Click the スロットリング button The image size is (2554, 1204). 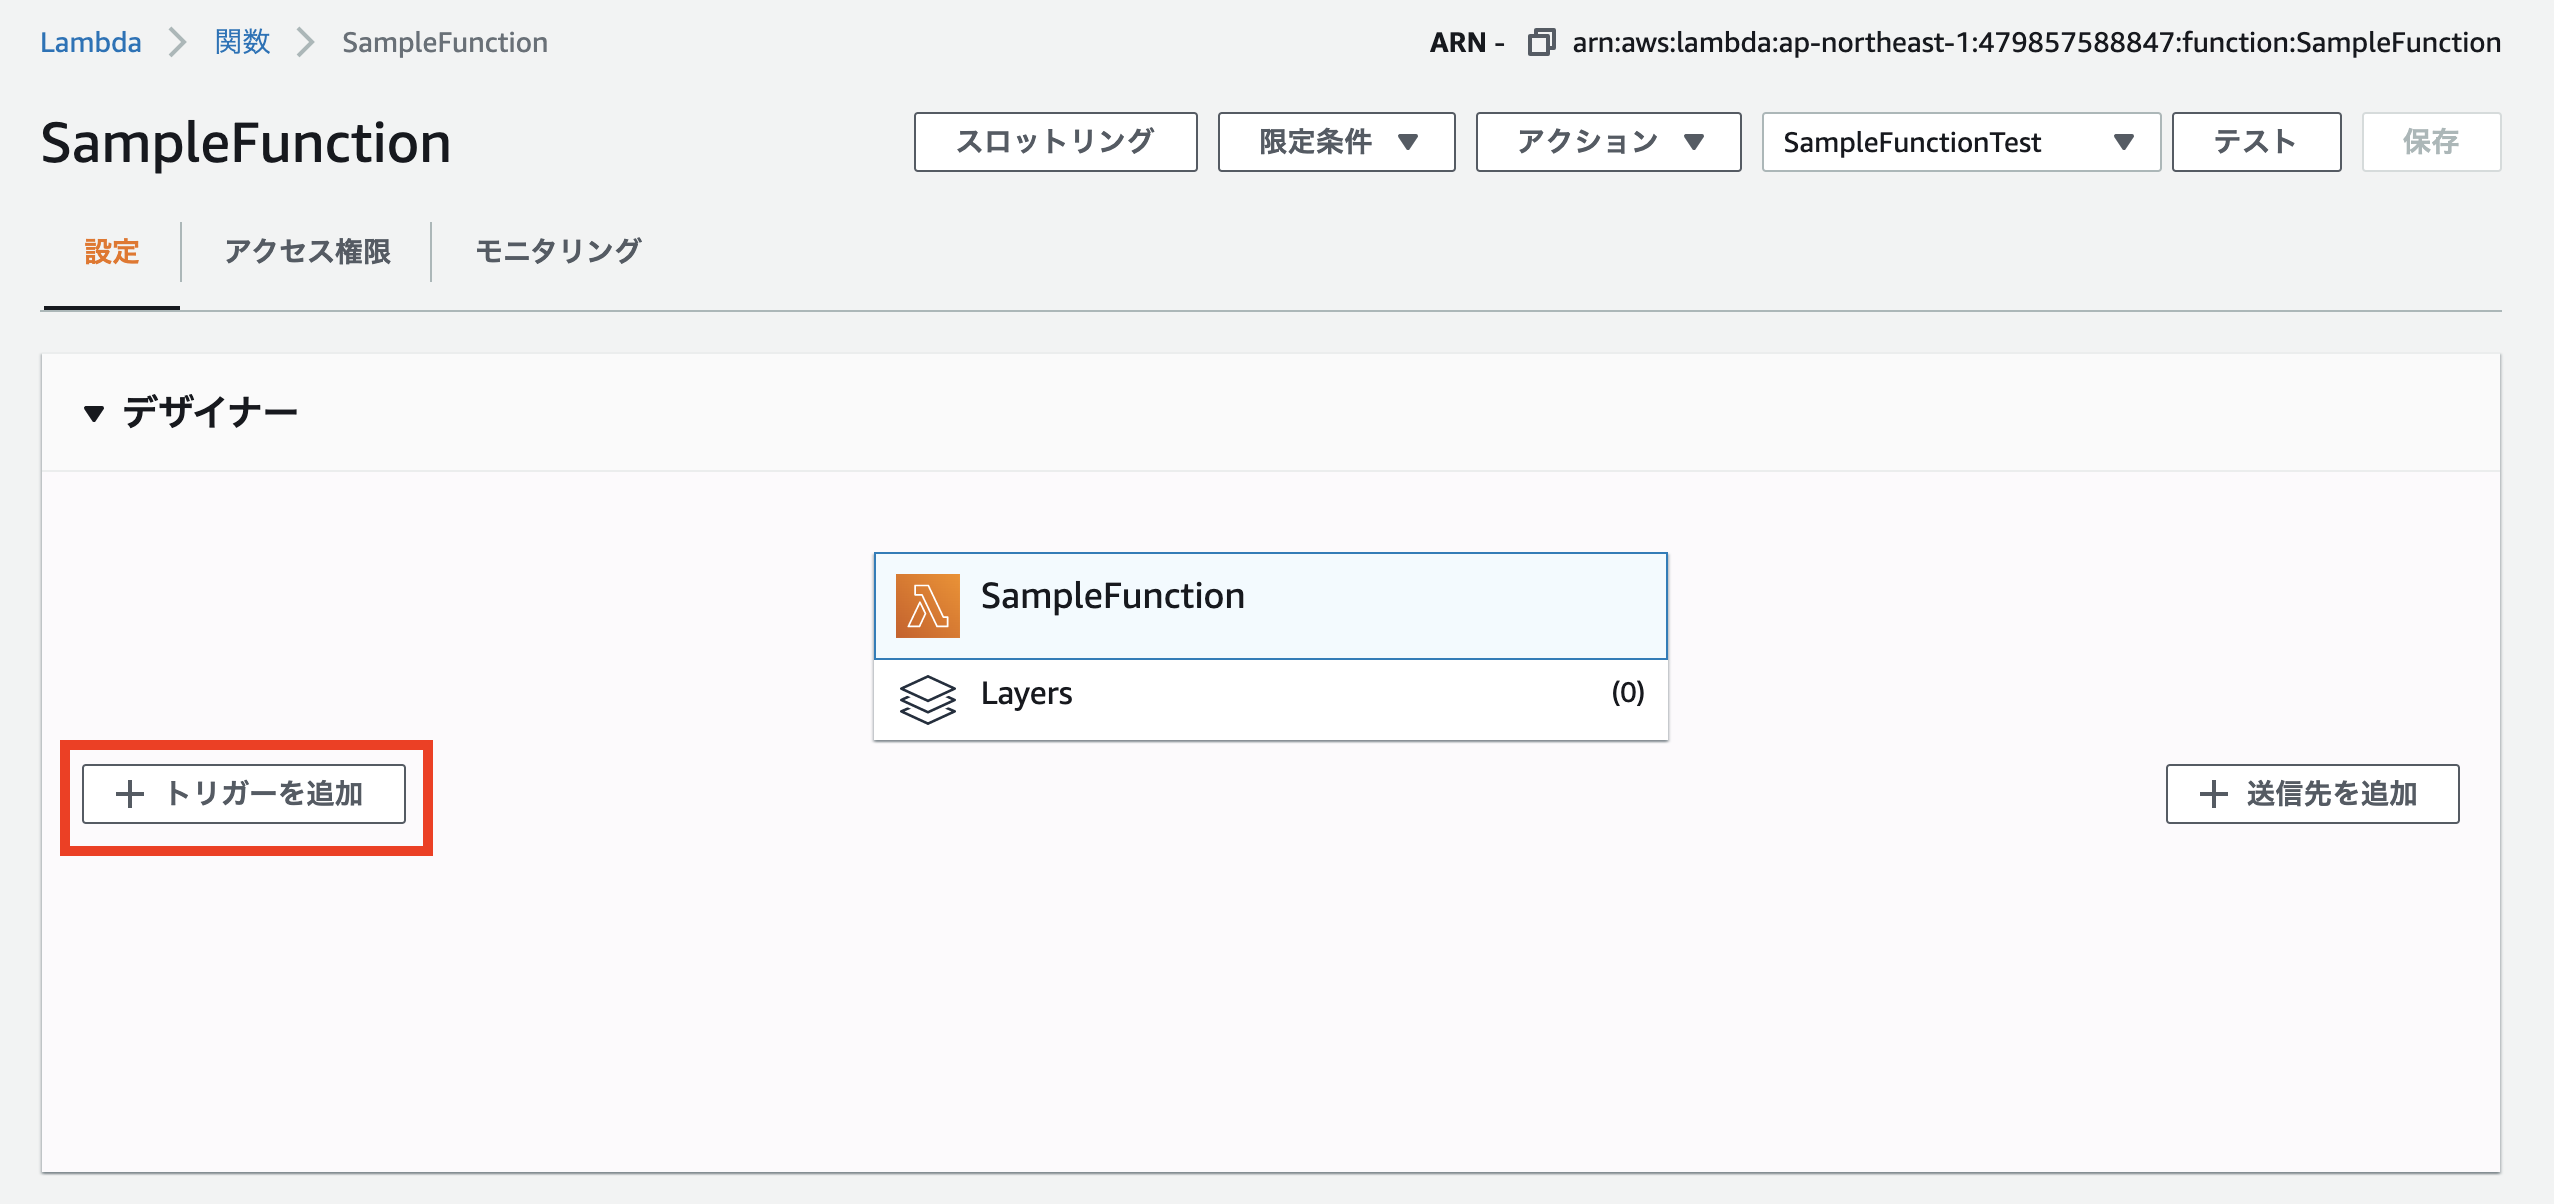(x=1055, y=141)
